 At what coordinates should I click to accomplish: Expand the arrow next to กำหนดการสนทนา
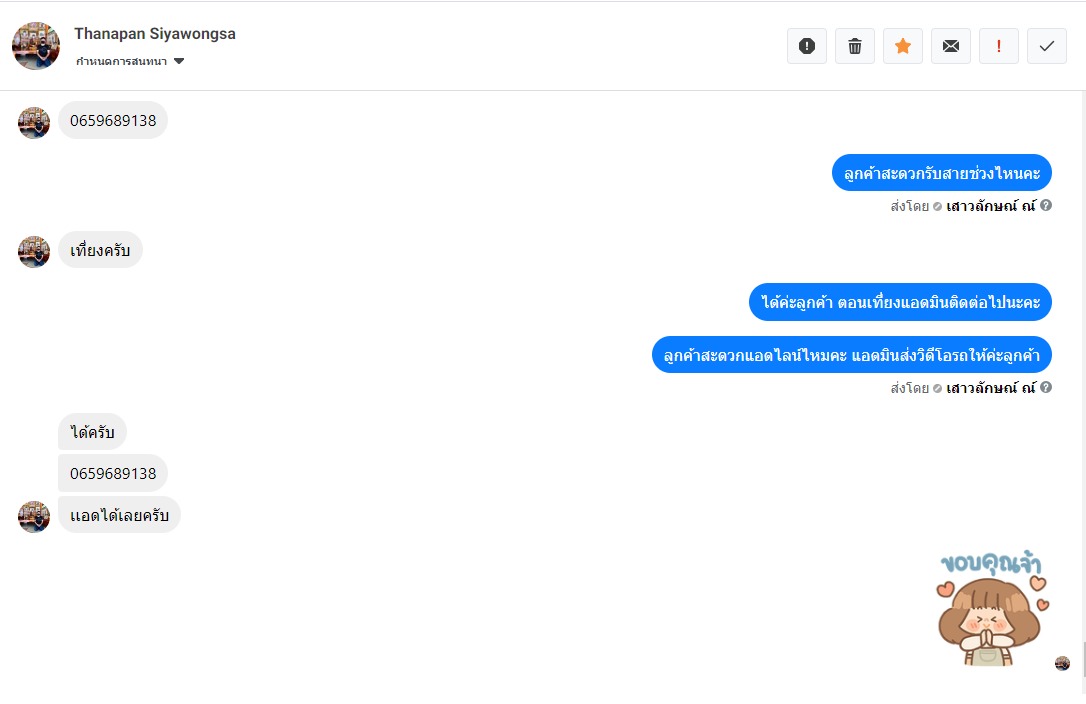click(x=179, y=61)
